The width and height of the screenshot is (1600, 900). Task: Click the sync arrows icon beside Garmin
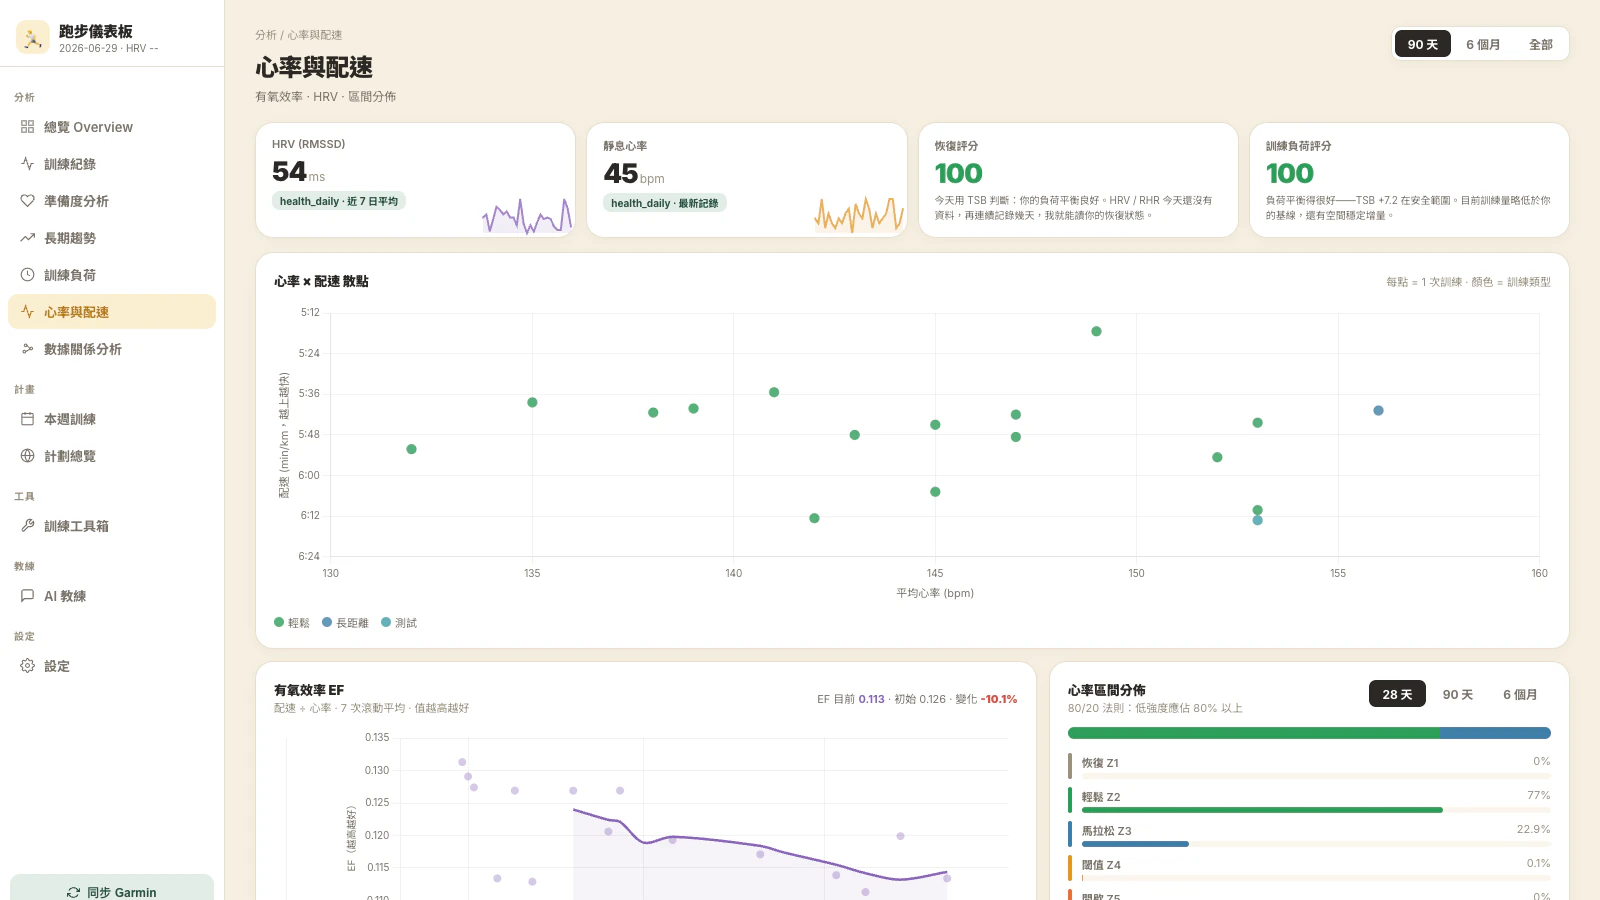[x=73, y=892]
